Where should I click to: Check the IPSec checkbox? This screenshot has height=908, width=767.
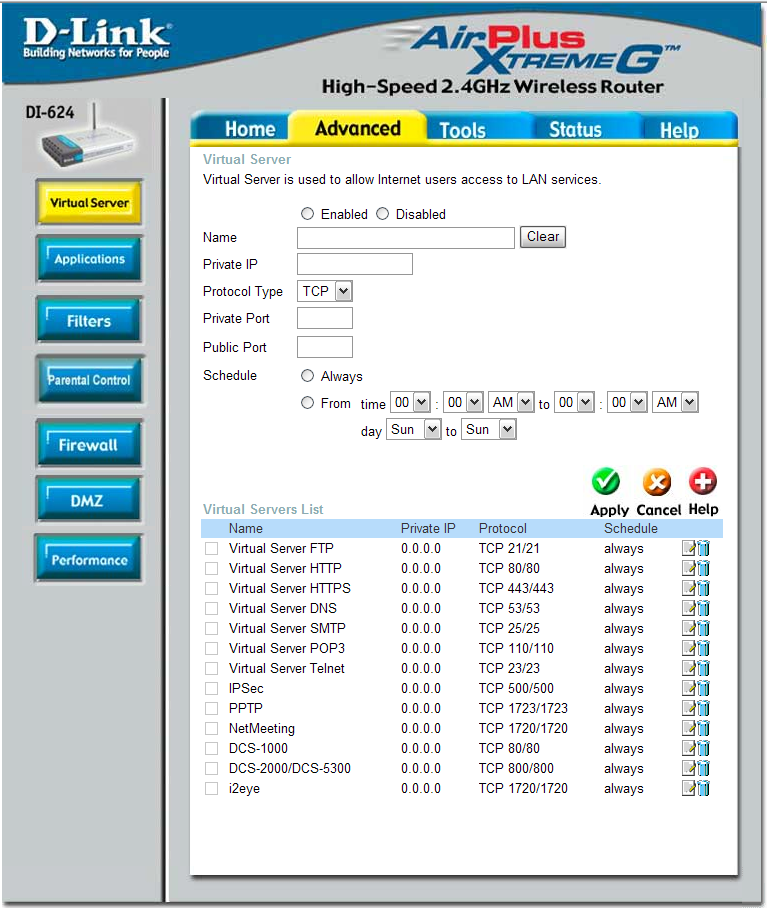point(212,689)
